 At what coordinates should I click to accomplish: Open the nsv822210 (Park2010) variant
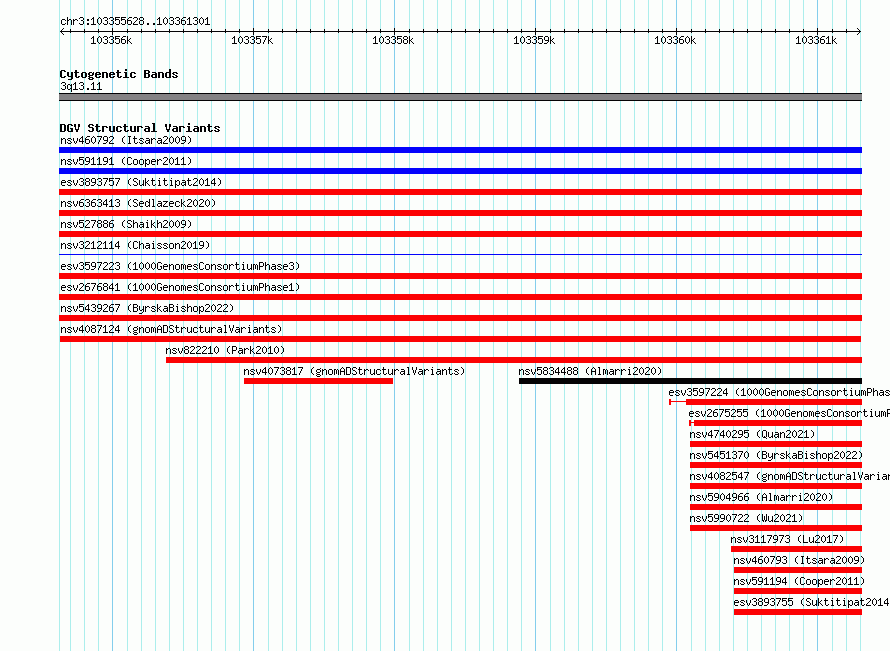tap(225, 350)
